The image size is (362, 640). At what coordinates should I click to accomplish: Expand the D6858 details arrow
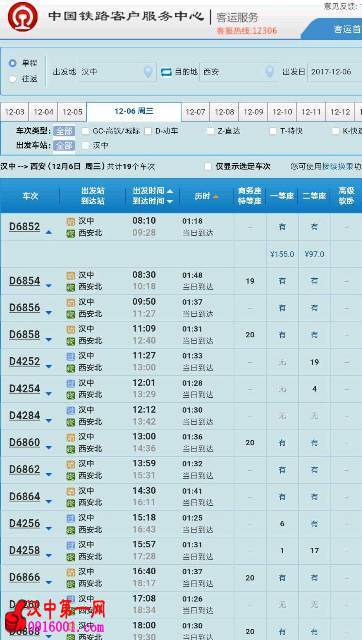(x=49, y=340)
